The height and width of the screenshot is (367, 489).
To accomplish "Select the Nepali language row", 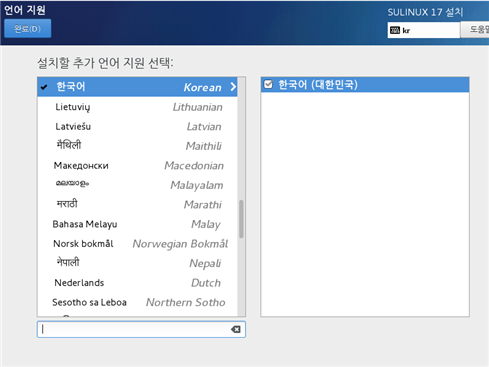I will coord(137,263).
